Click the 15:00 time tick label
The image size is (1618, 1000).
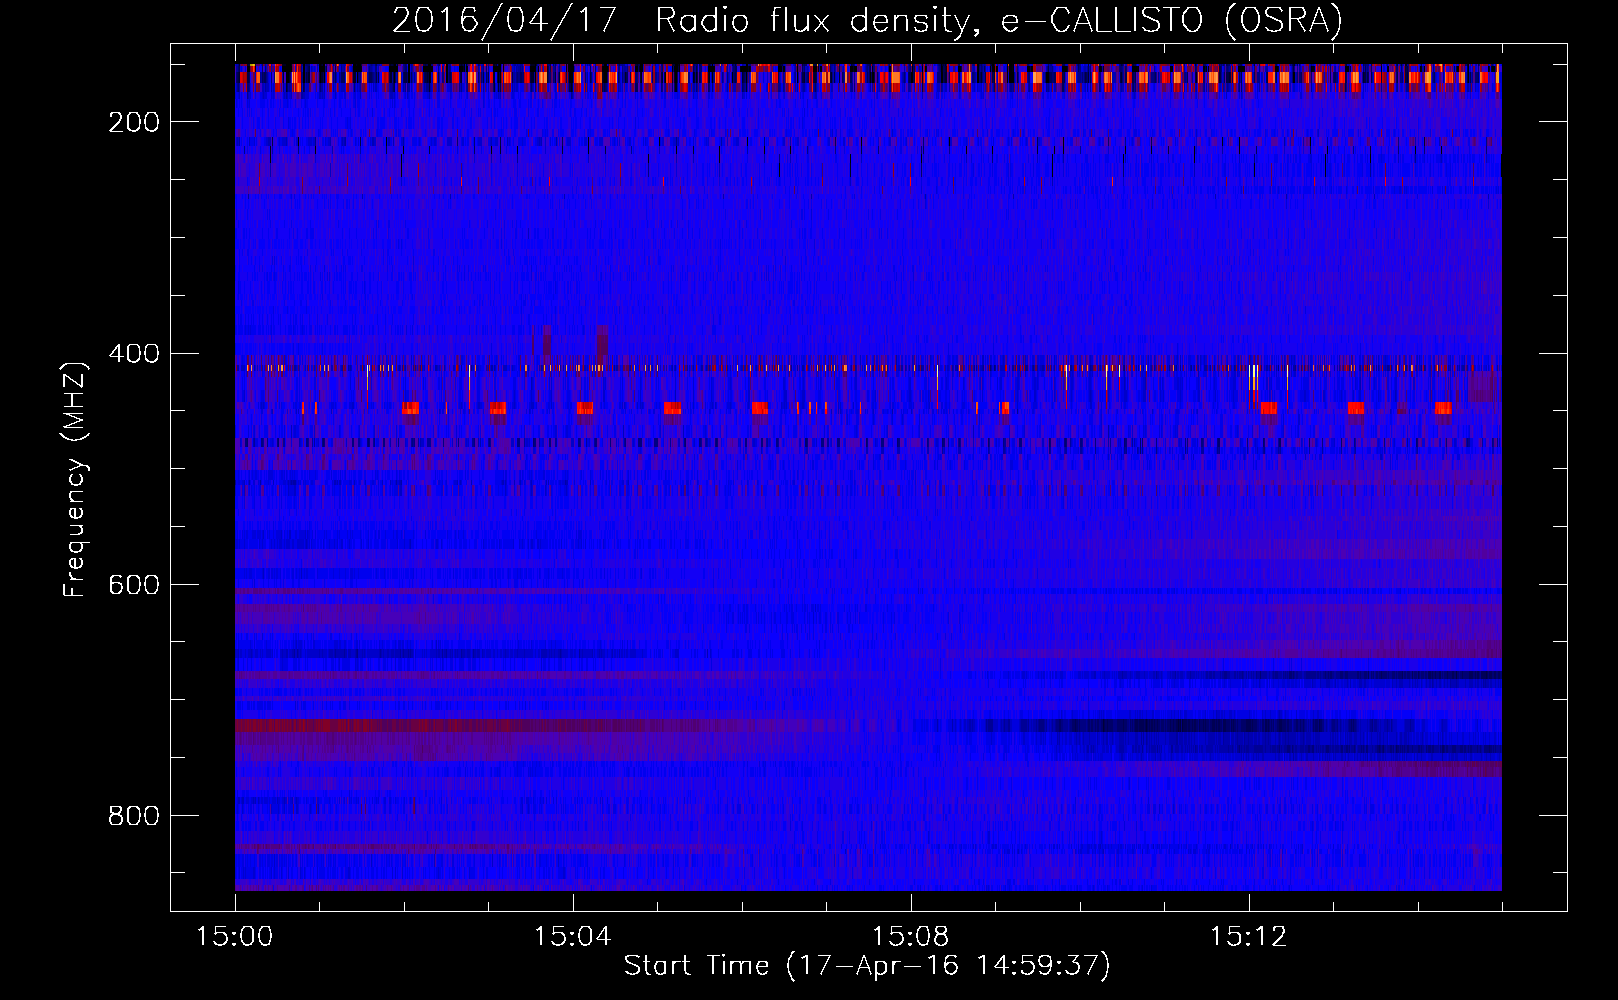(235, 937)
